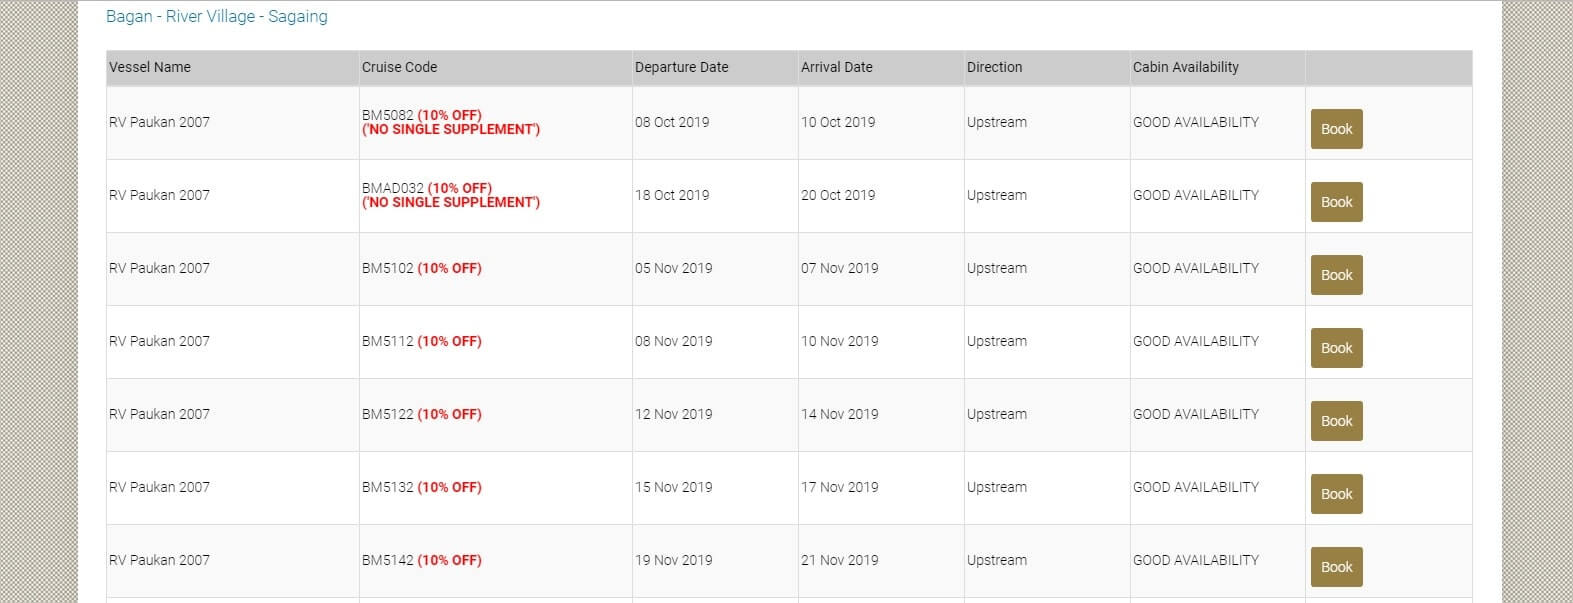Screen dimensions: 1573x603
Task: Book cruise BM5102 departing 05 Nov 2019
Action: pos(1336,275)
